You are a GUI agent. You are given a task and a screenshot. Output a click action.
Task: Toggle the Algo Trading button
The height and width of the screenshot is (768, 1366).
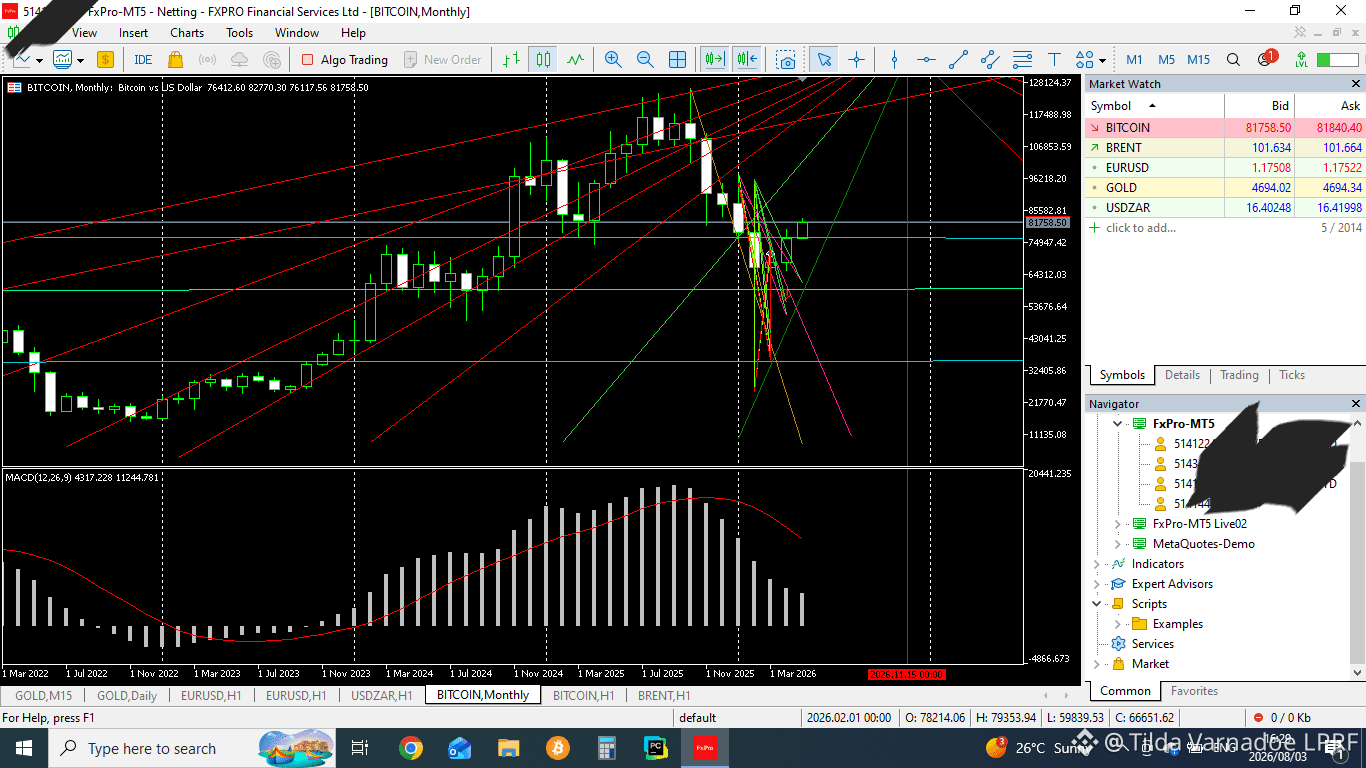click(344, 60)
